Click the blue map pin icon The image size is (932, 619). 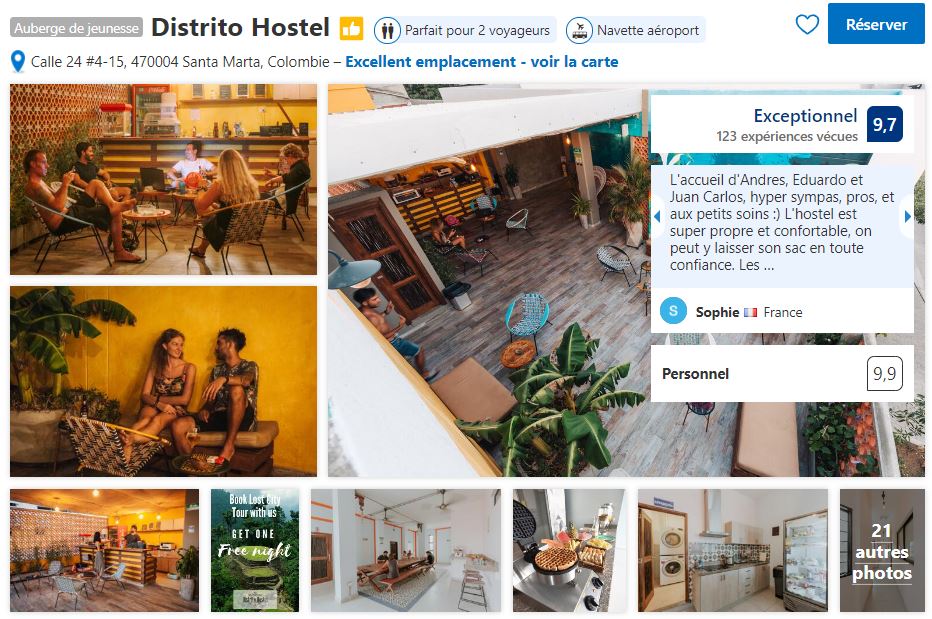pyautogui.click(x=18, y=61)
